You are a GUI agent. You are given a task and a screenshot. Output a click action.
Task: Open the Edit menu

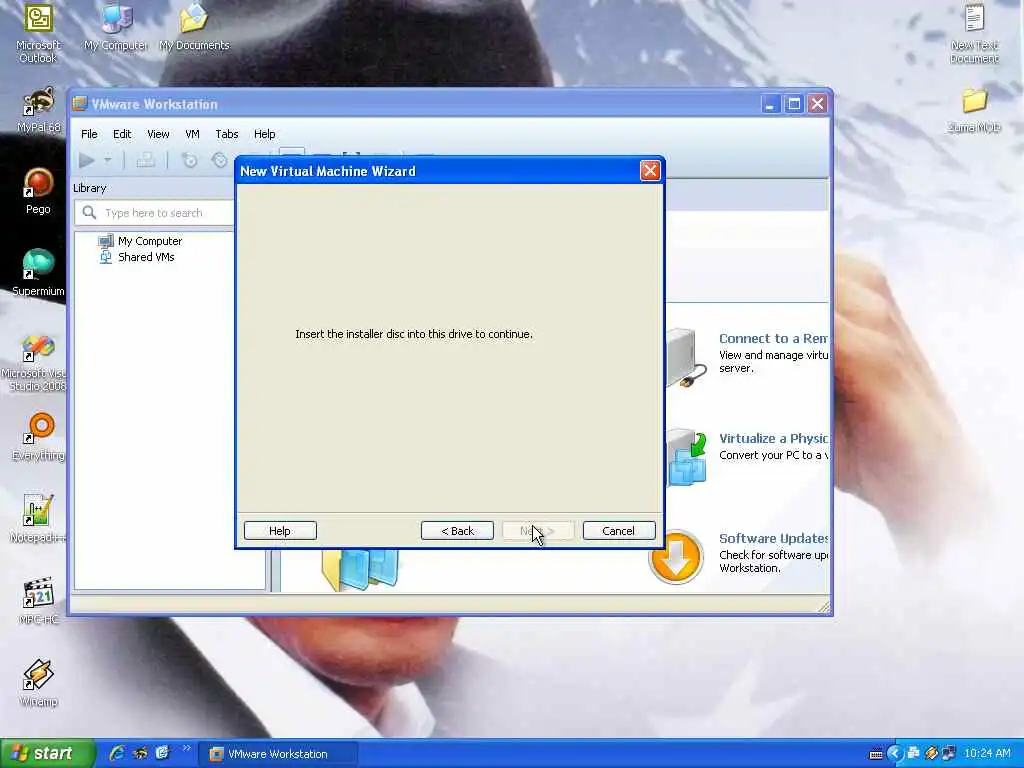tap(122, 134)
